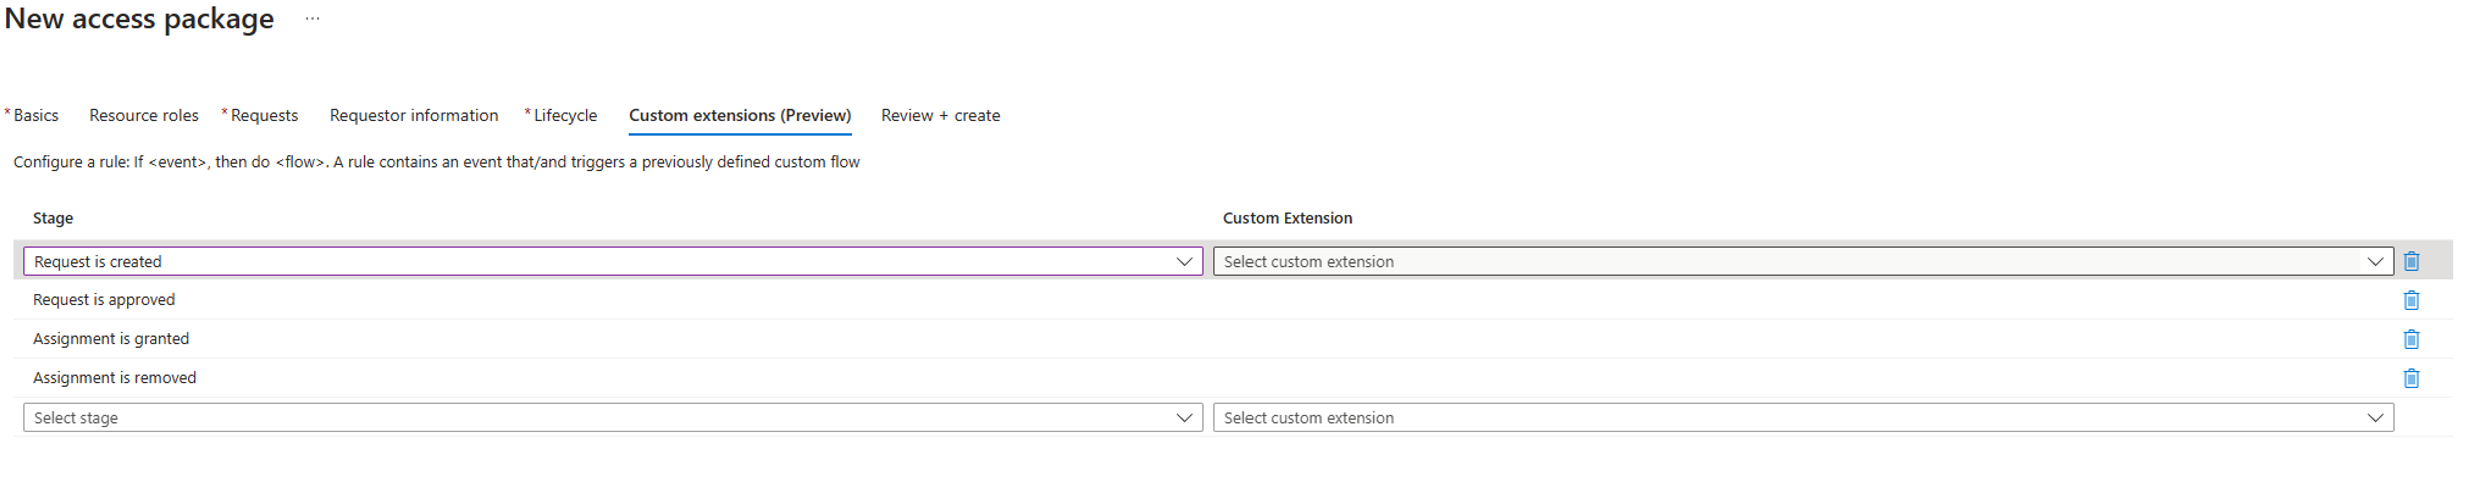Screen dimensions: 2492x484
Task: Go to the Resource roles tab
Action: (x=144, y=115)
